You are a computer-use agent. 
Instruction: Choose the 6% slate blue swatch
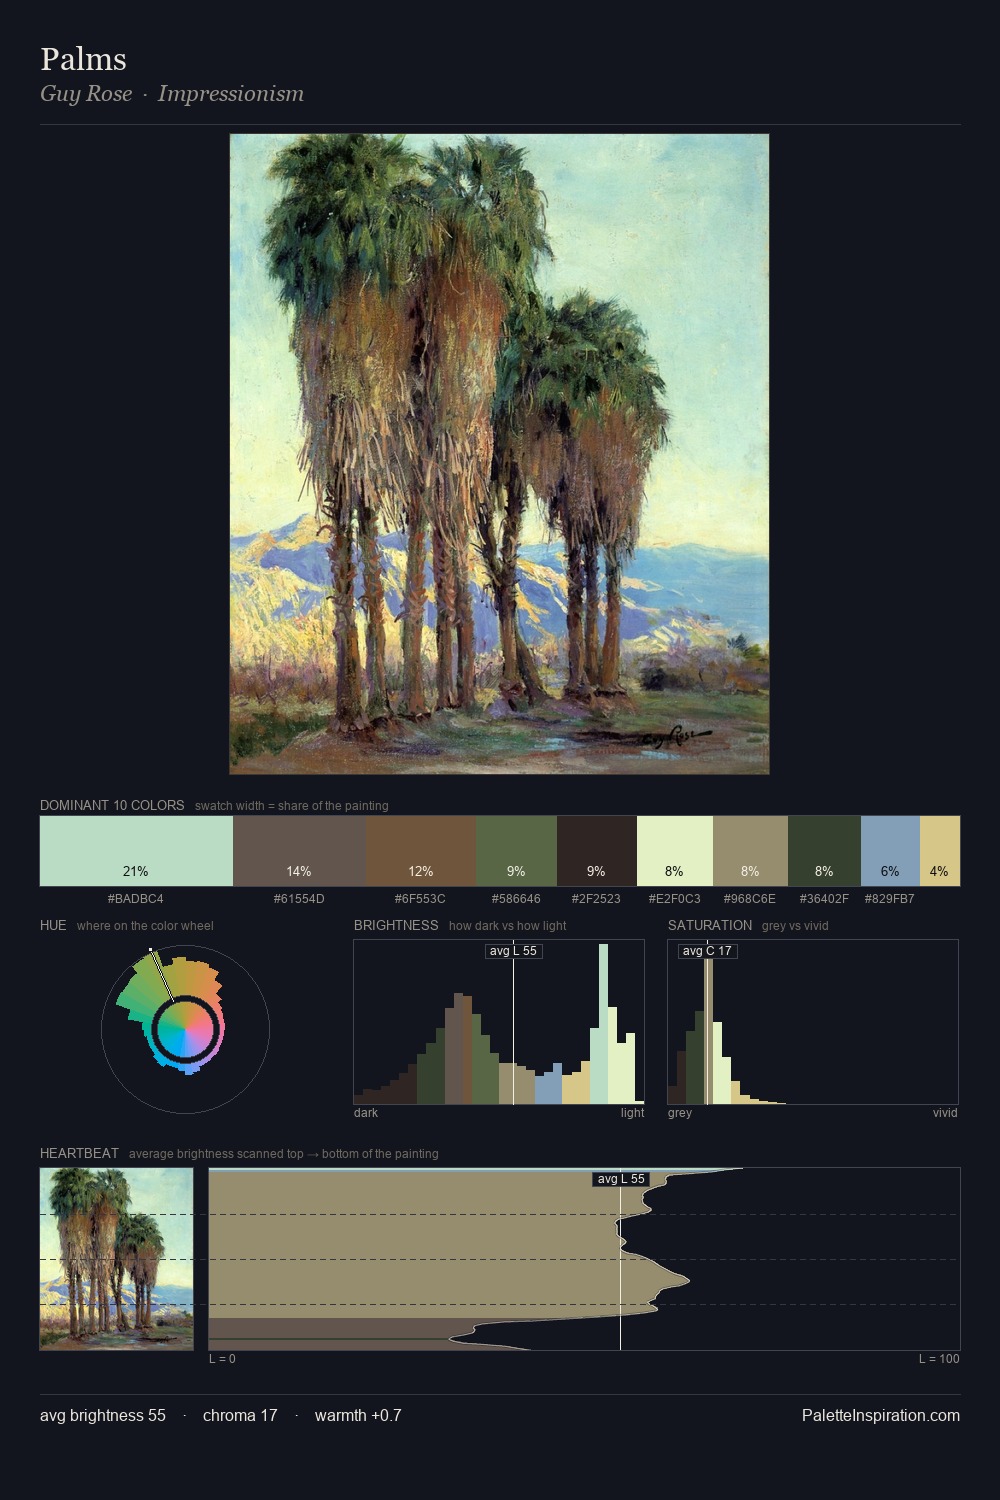(890, 851)
